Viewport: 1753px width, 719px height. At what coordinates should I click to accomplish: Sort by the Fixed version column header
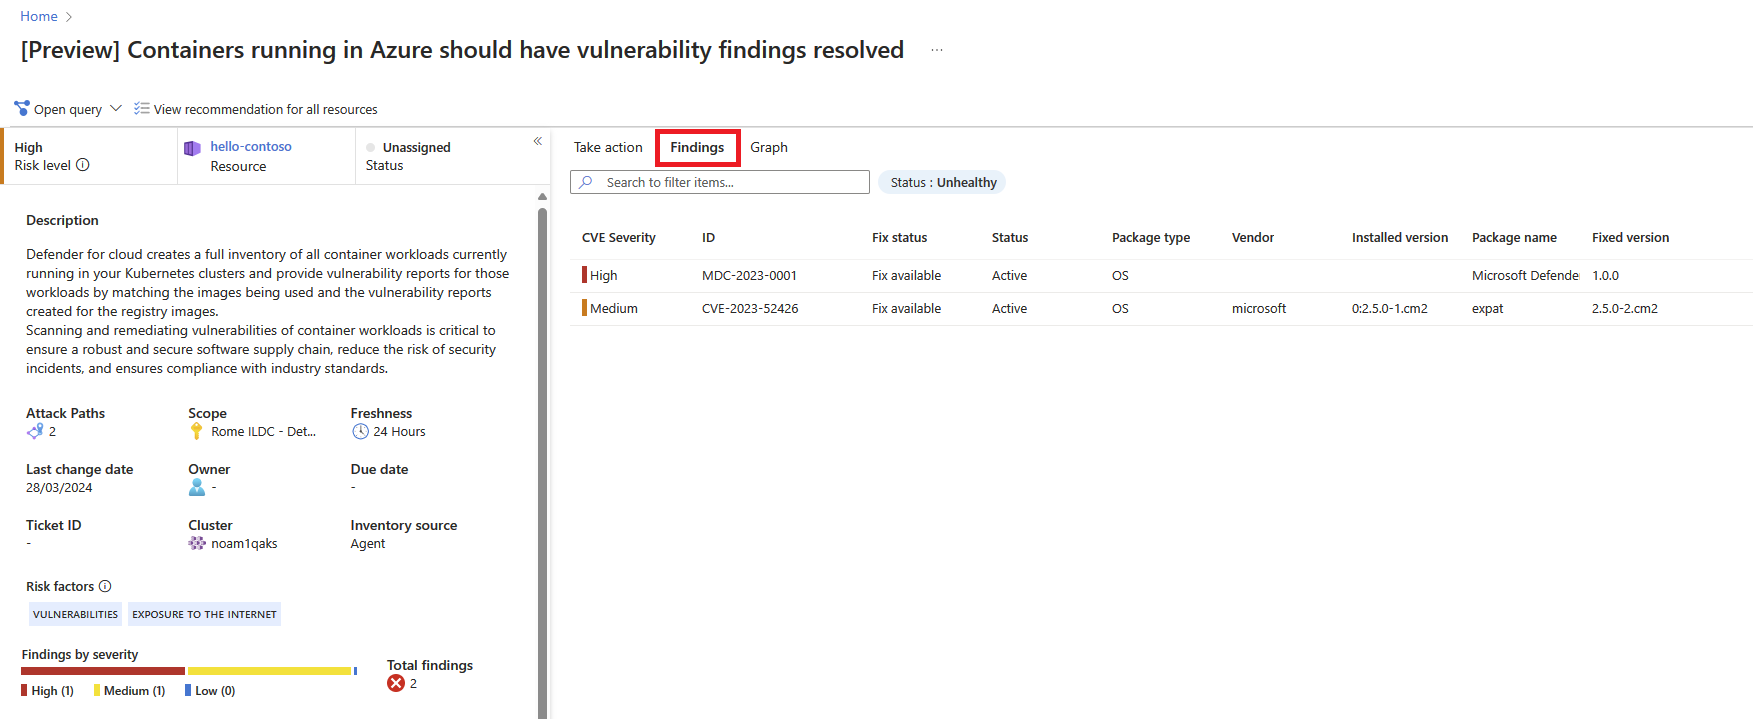1630,238
